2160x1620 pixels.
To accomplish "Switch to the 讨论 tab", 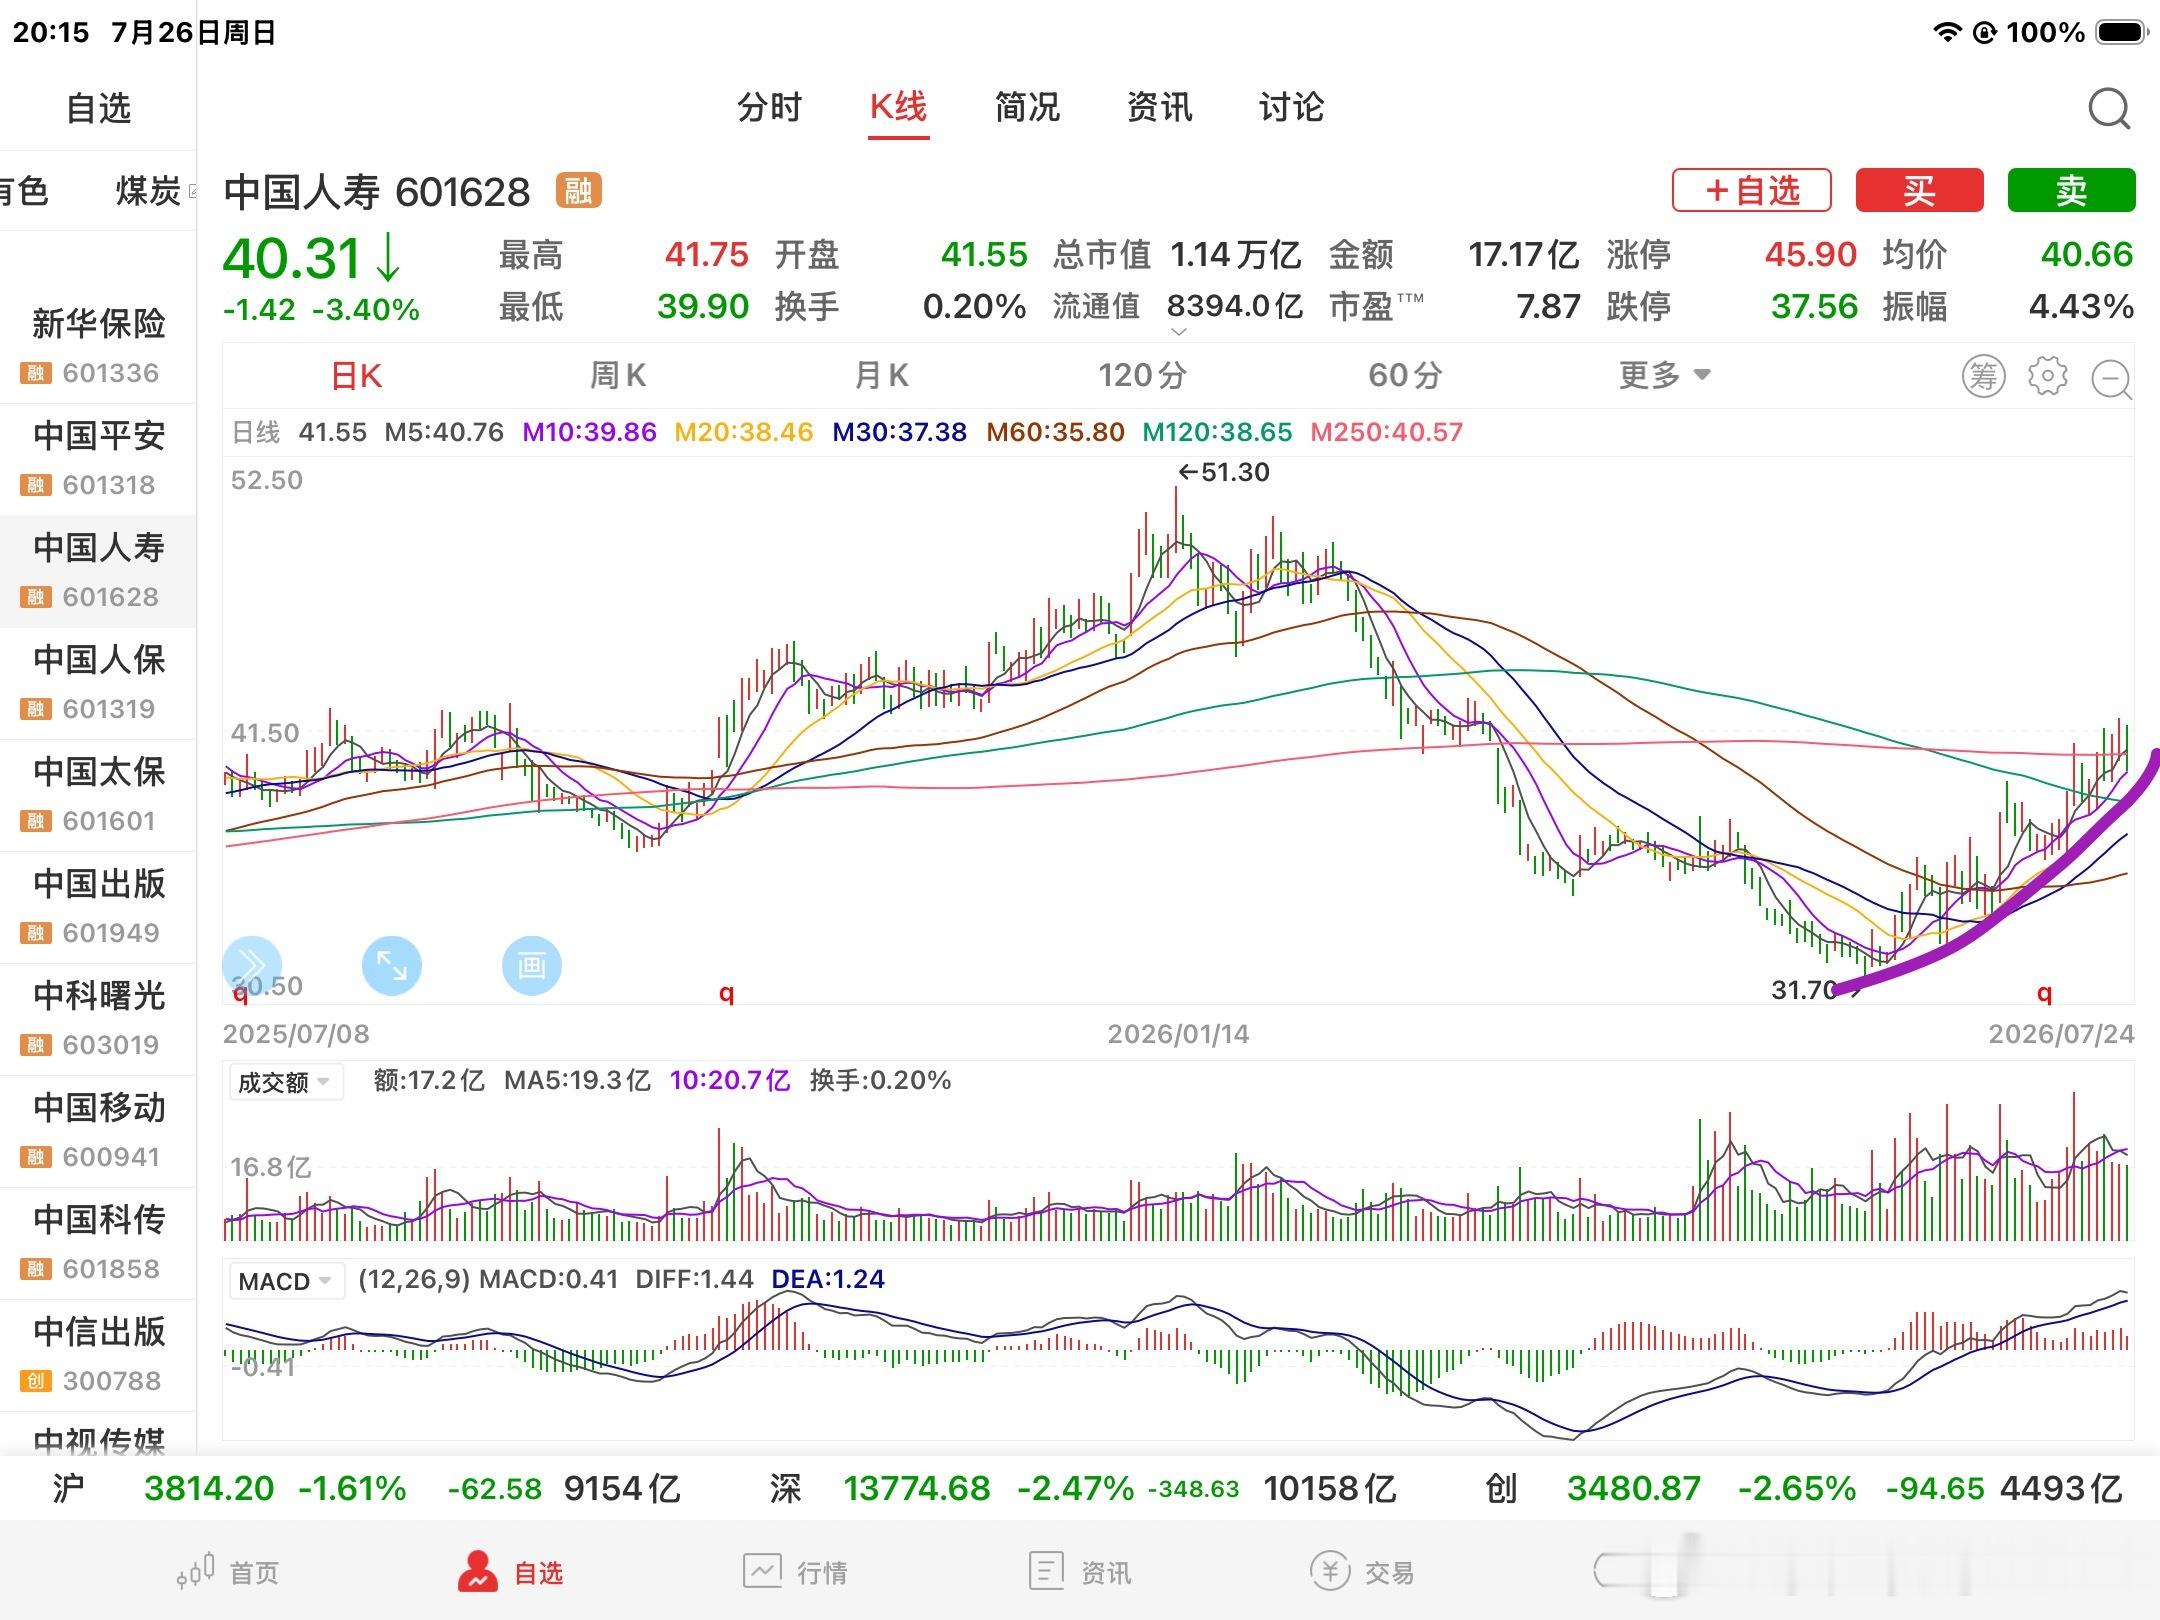I will click(x=1291, y=107).
